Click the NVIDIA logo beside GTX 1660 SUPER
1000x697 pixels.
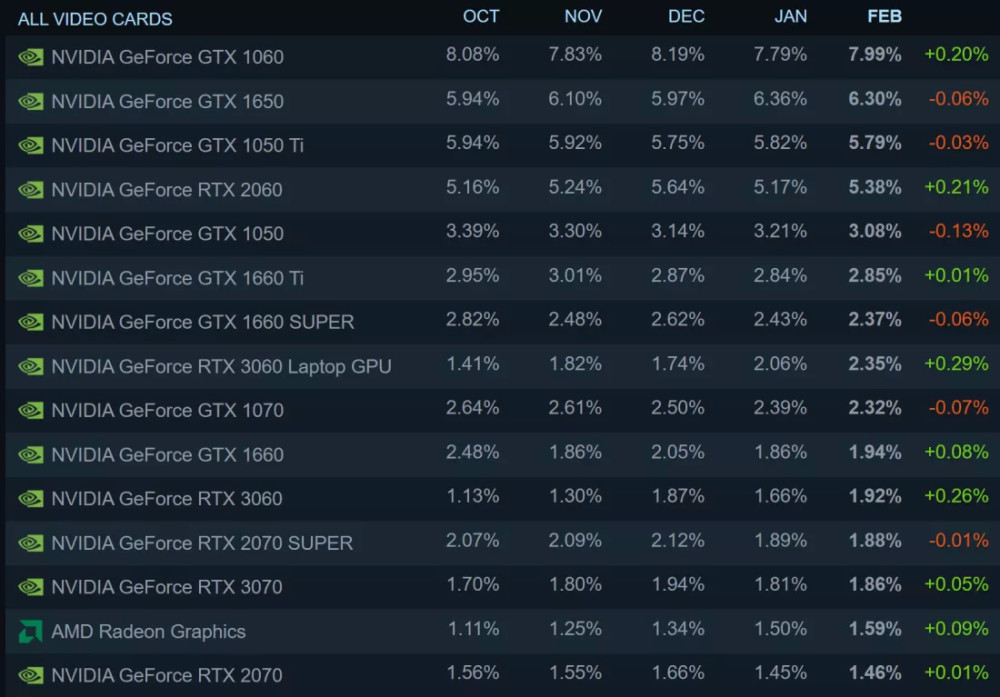[x=30, y=322]
